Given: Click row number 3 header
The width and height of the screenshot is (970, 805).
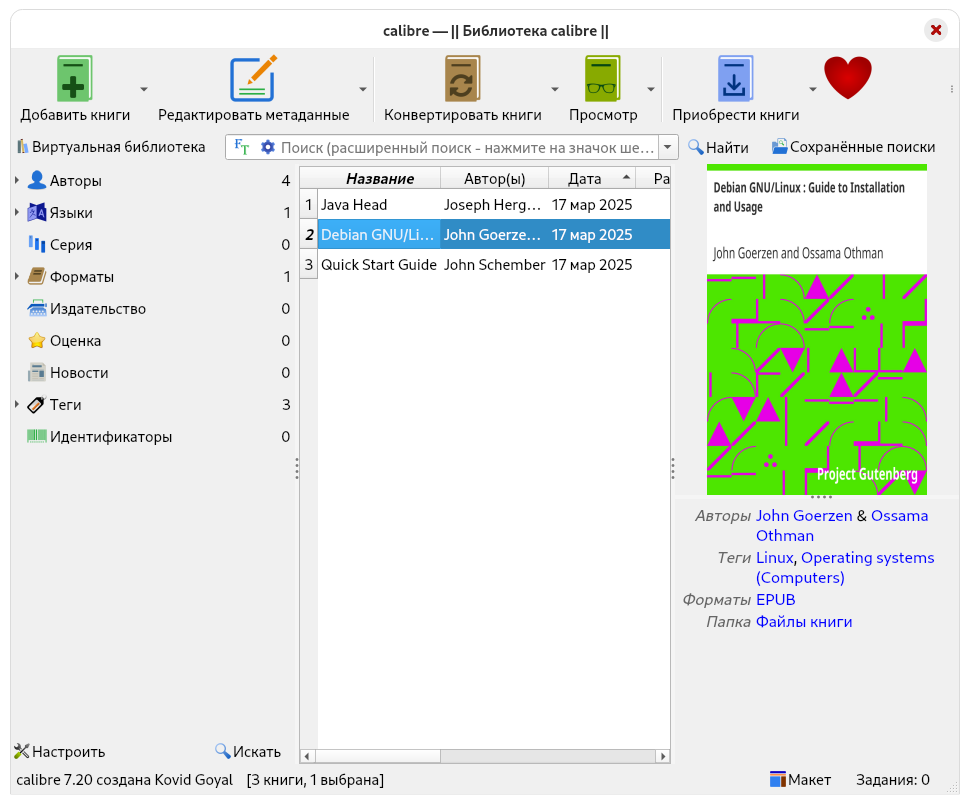Looking at the screenshot, I should pos(309,265).
